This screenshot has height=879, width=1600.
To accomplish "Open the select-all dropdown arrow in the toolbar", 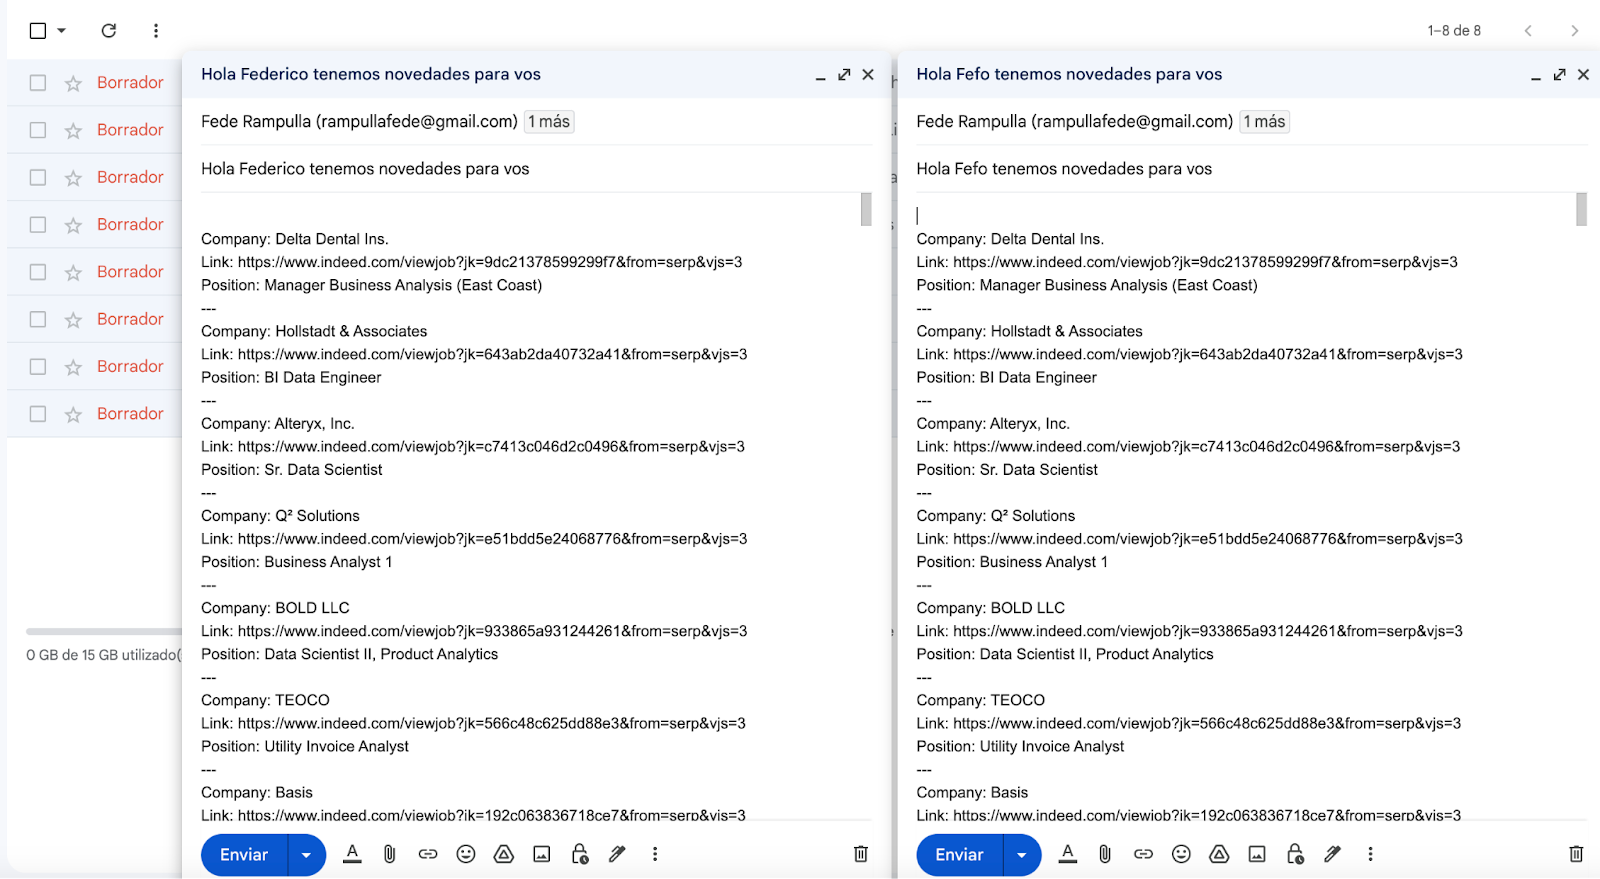I will [x=62, y=31].
